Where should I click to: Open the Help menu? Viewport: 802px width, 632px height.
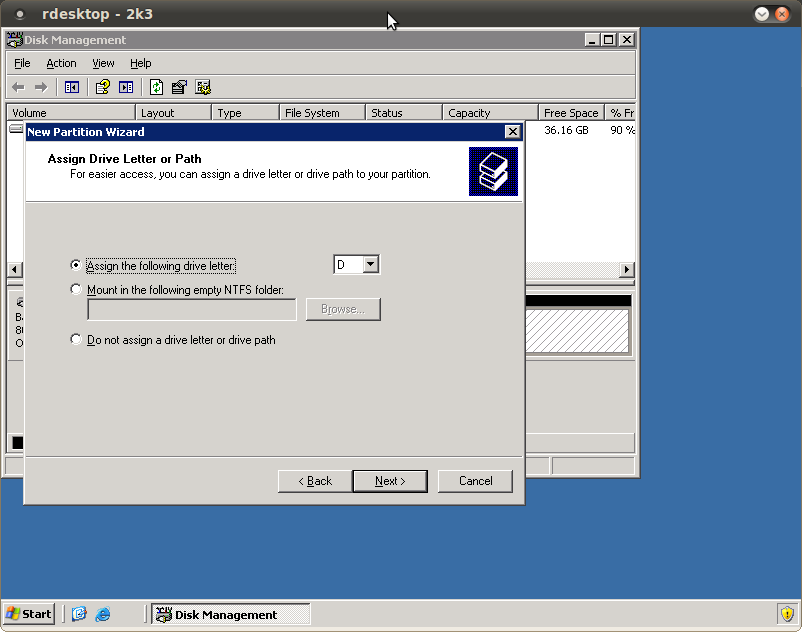pos(141,63)
